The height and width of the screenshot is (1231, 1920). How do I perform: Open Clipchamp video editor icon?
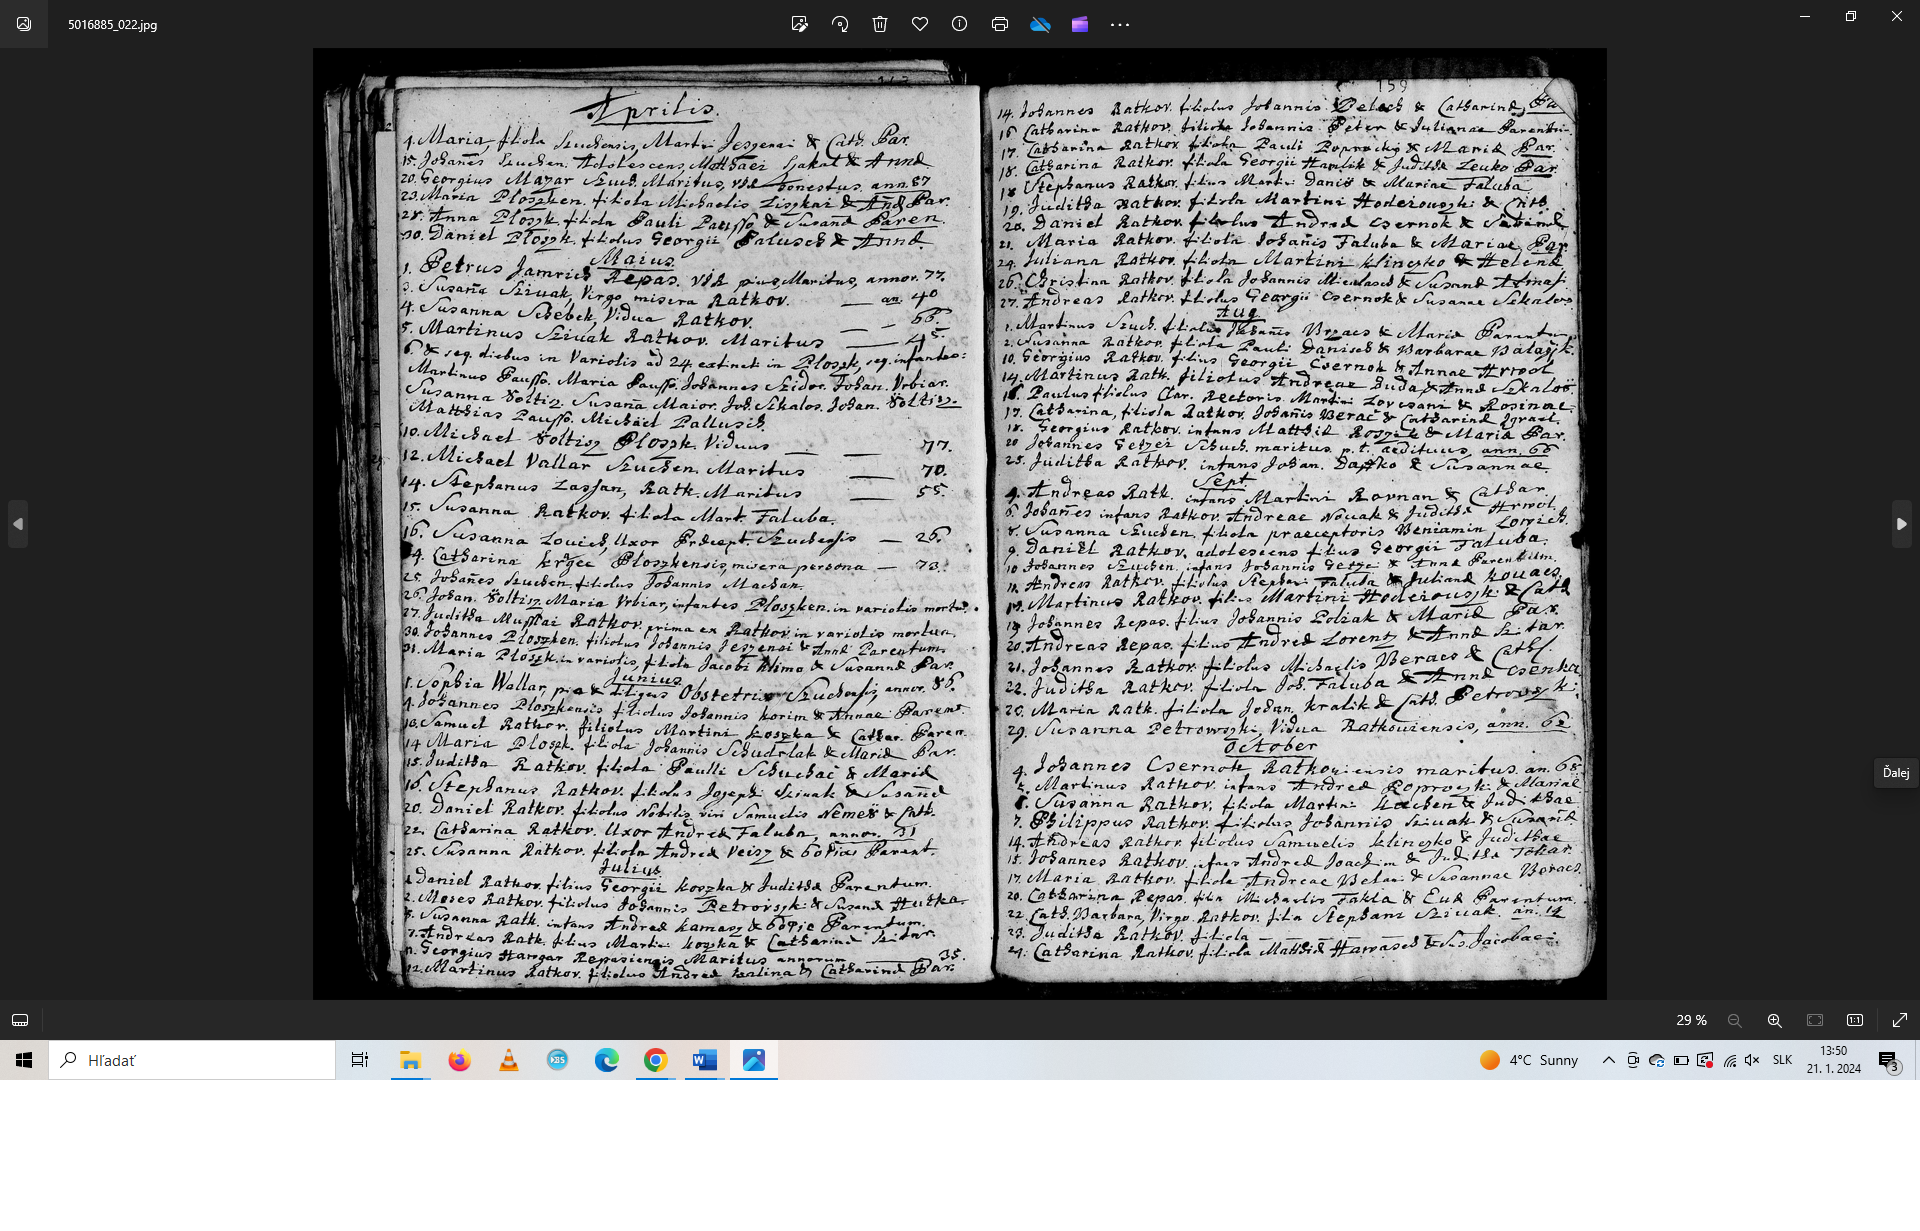[1080, 24]
